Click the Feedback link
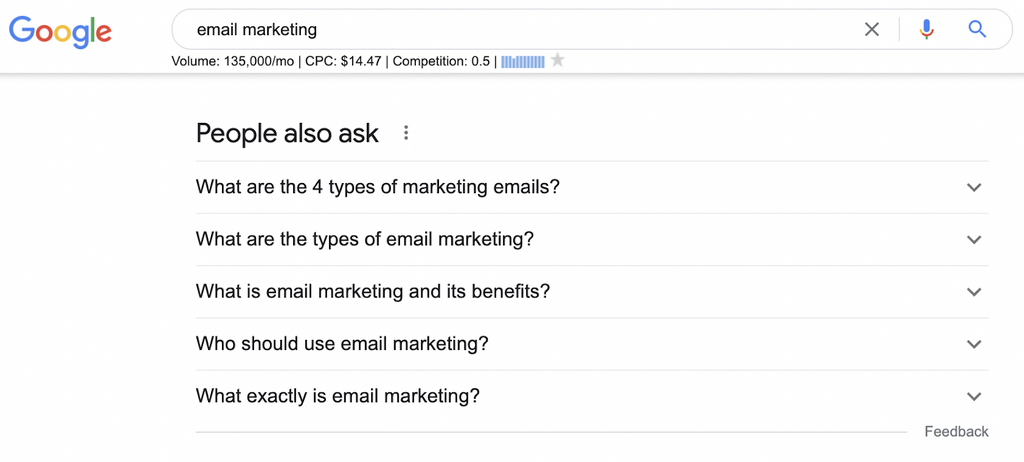 pos(956,432)
